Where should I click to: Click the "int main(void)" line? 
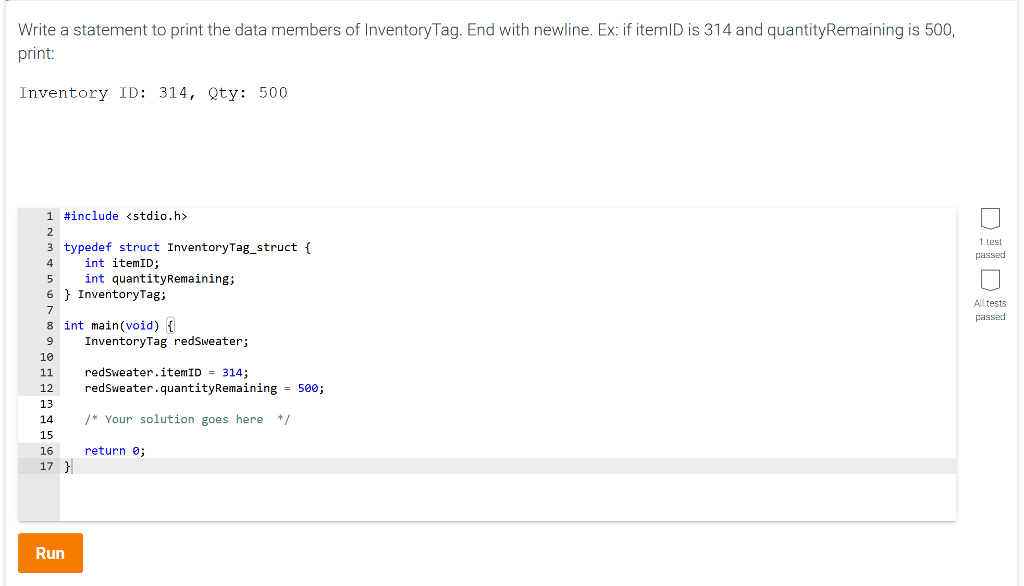coord(113,325)
